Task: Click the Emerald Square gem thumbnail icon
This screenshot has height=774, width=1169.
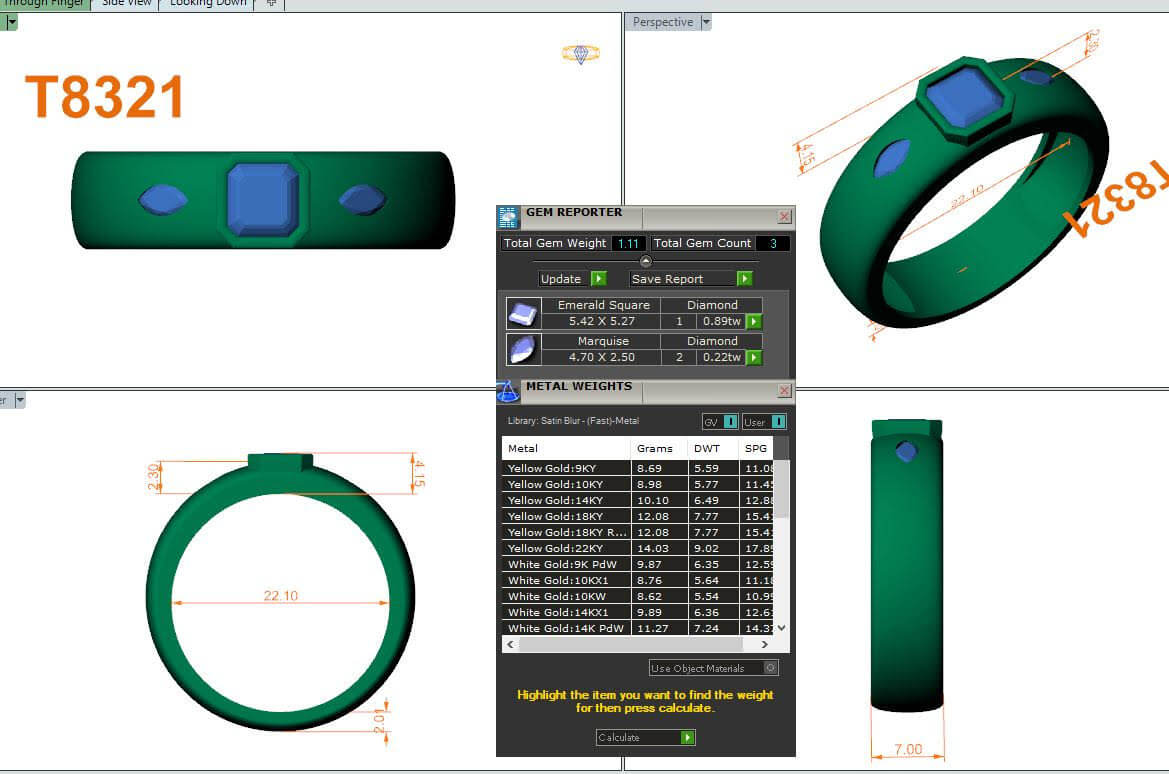Action: click(x=523, y=313)
